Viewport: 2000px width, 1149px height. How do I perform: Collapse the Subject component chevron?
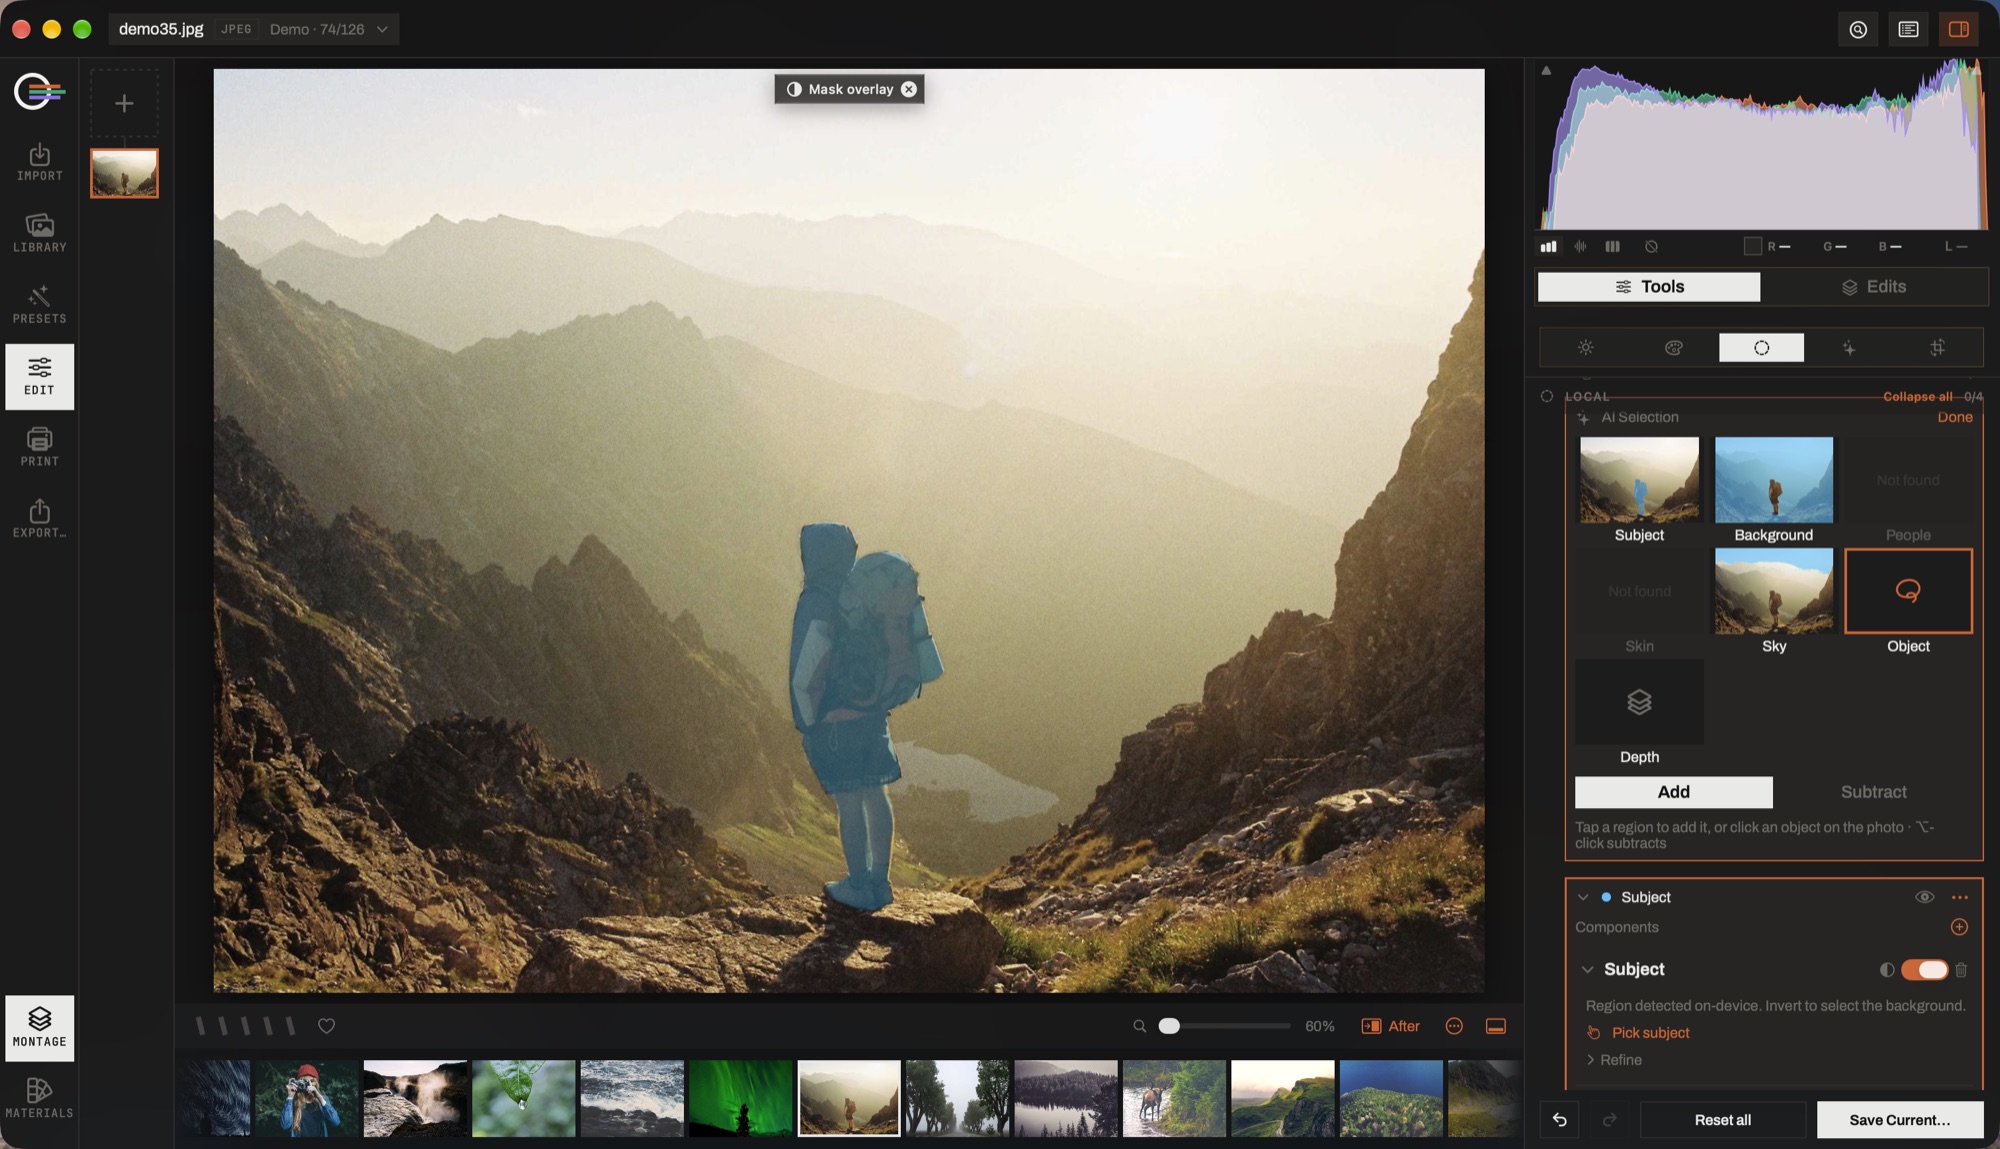click(x=1587, y=969)
